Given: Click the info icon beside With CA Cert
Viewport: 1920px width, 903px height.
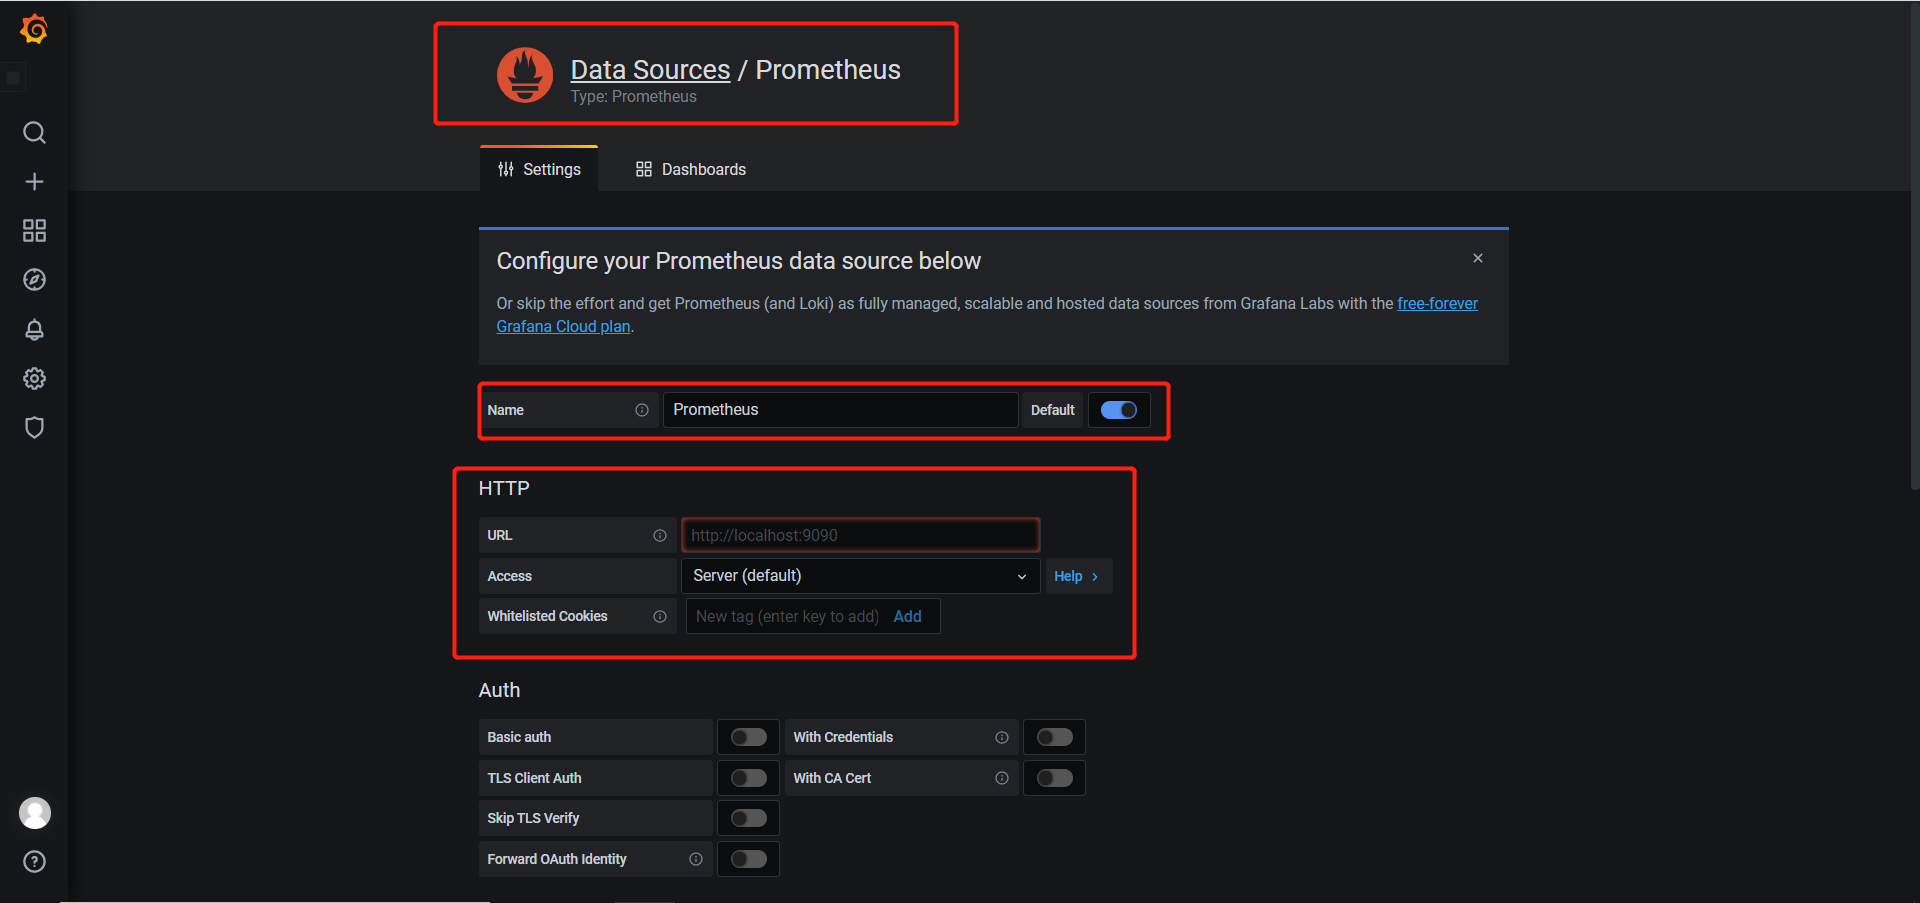Looking at the screenshot, I should click(1002, 778).
